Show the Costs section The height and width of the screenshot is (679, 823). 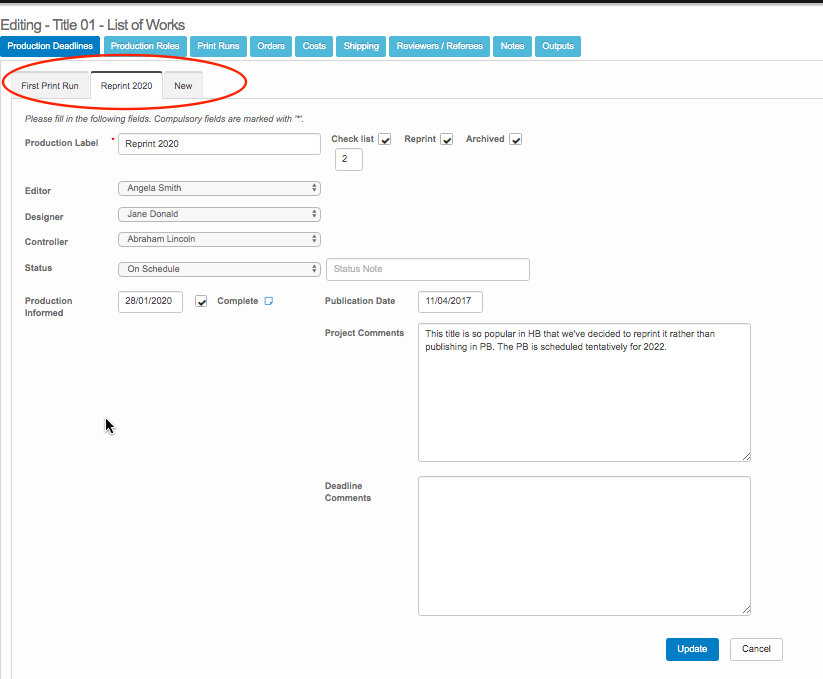[314, 46]
